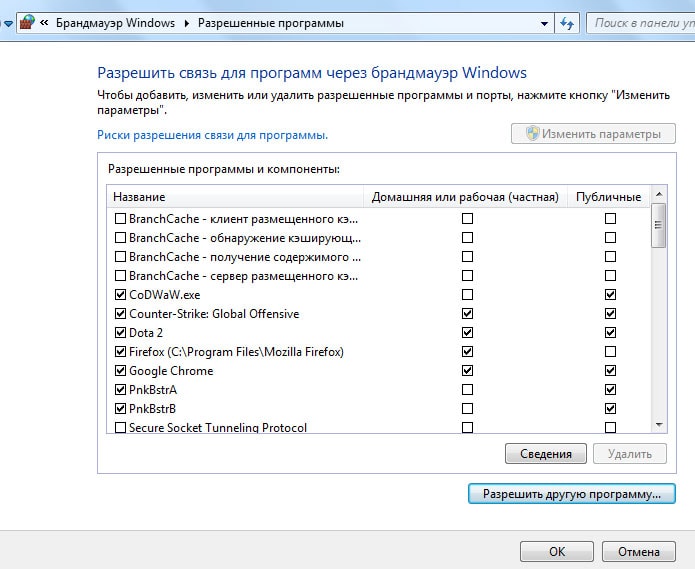Uncheck Google Chrome name checkbox
Image resolution: width=695 pixels, height=569 pixels.
pos(120,370)
